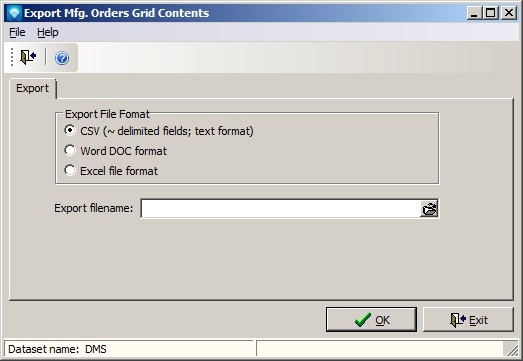Maximize the Export Mfg. Orders window
The height and width of the screenshot is (361, 523).
[491, 13]
